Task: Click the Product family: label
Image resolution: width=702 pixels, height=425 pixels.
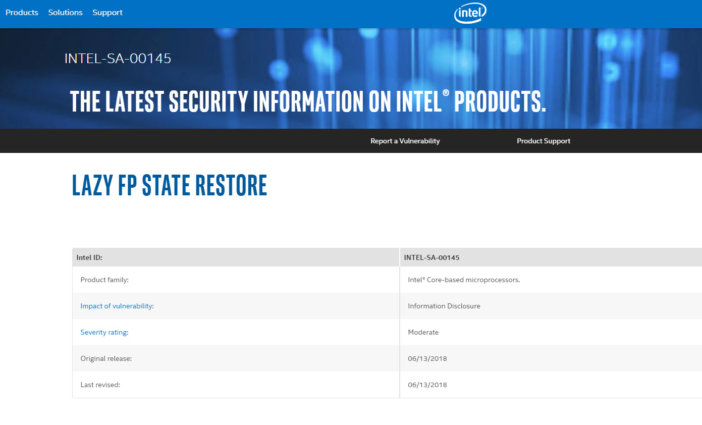Action: [x=104, y=280]
